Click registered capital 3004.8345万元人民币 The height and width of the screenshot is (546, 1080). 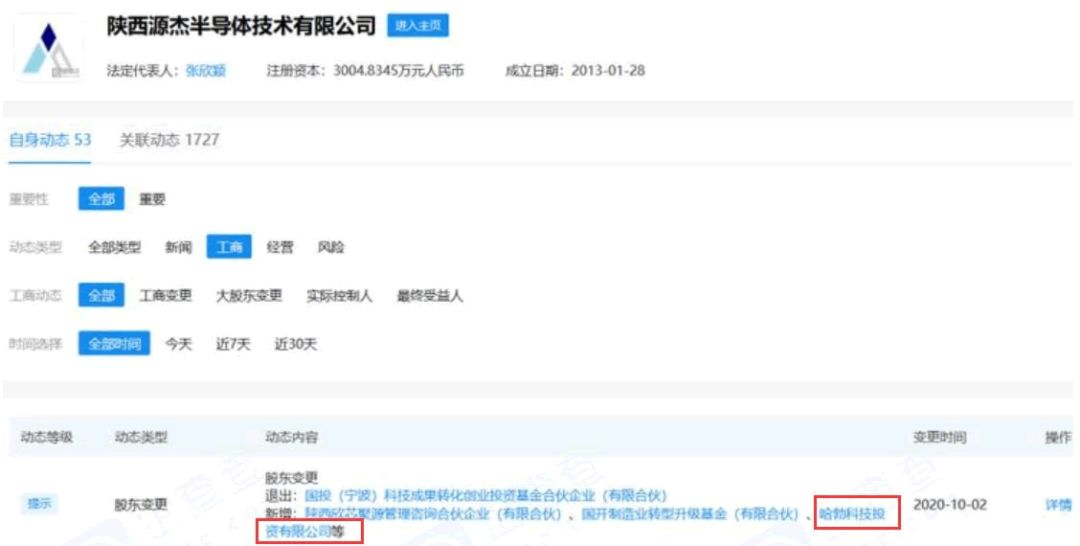399,70
